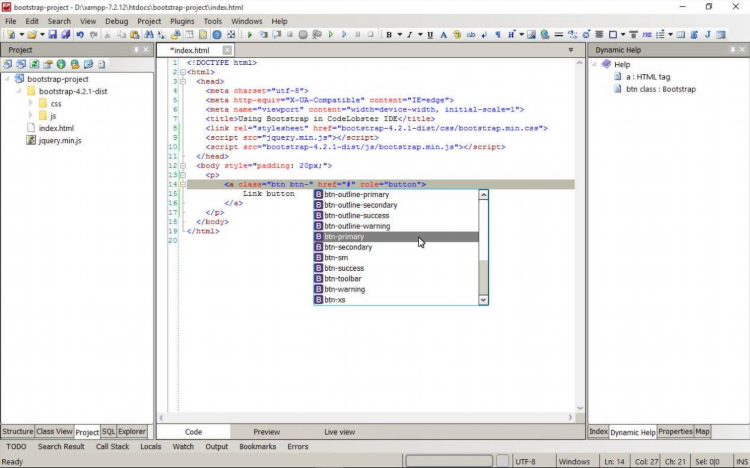Click the green globe icon in Project panel

click(61, 64)
